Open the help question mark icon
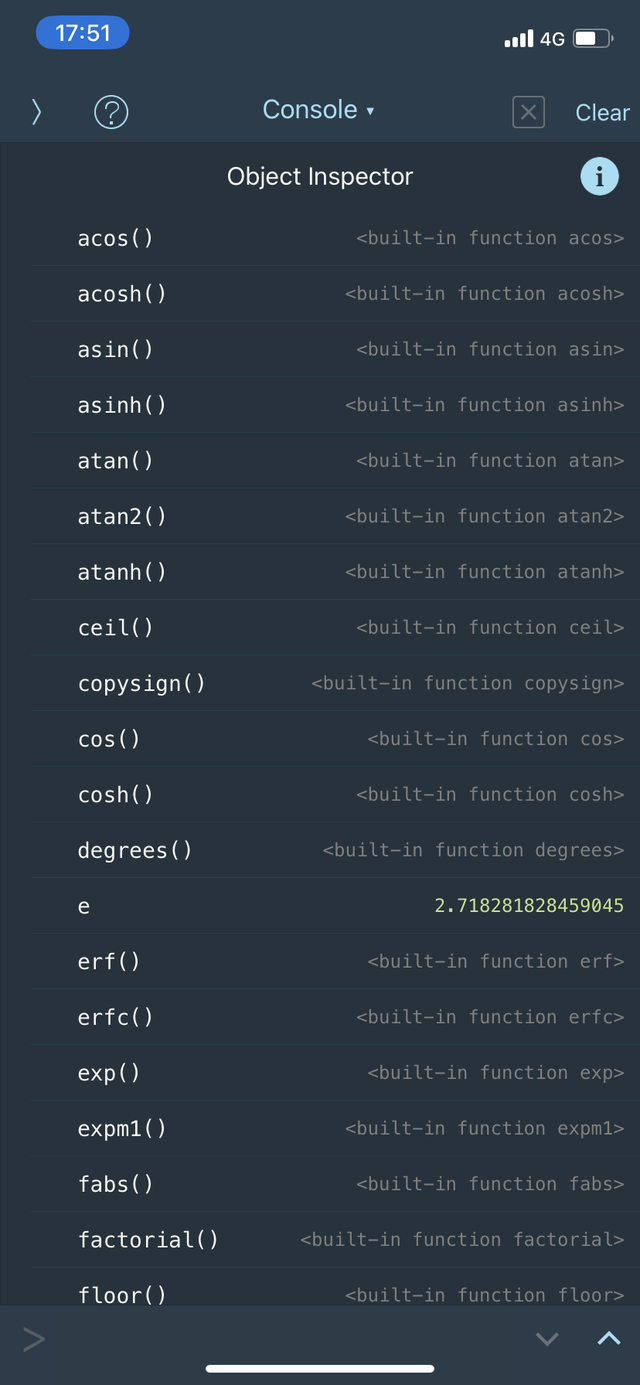Viewport: 640px width, 1385px height. [x=110, y=112]
